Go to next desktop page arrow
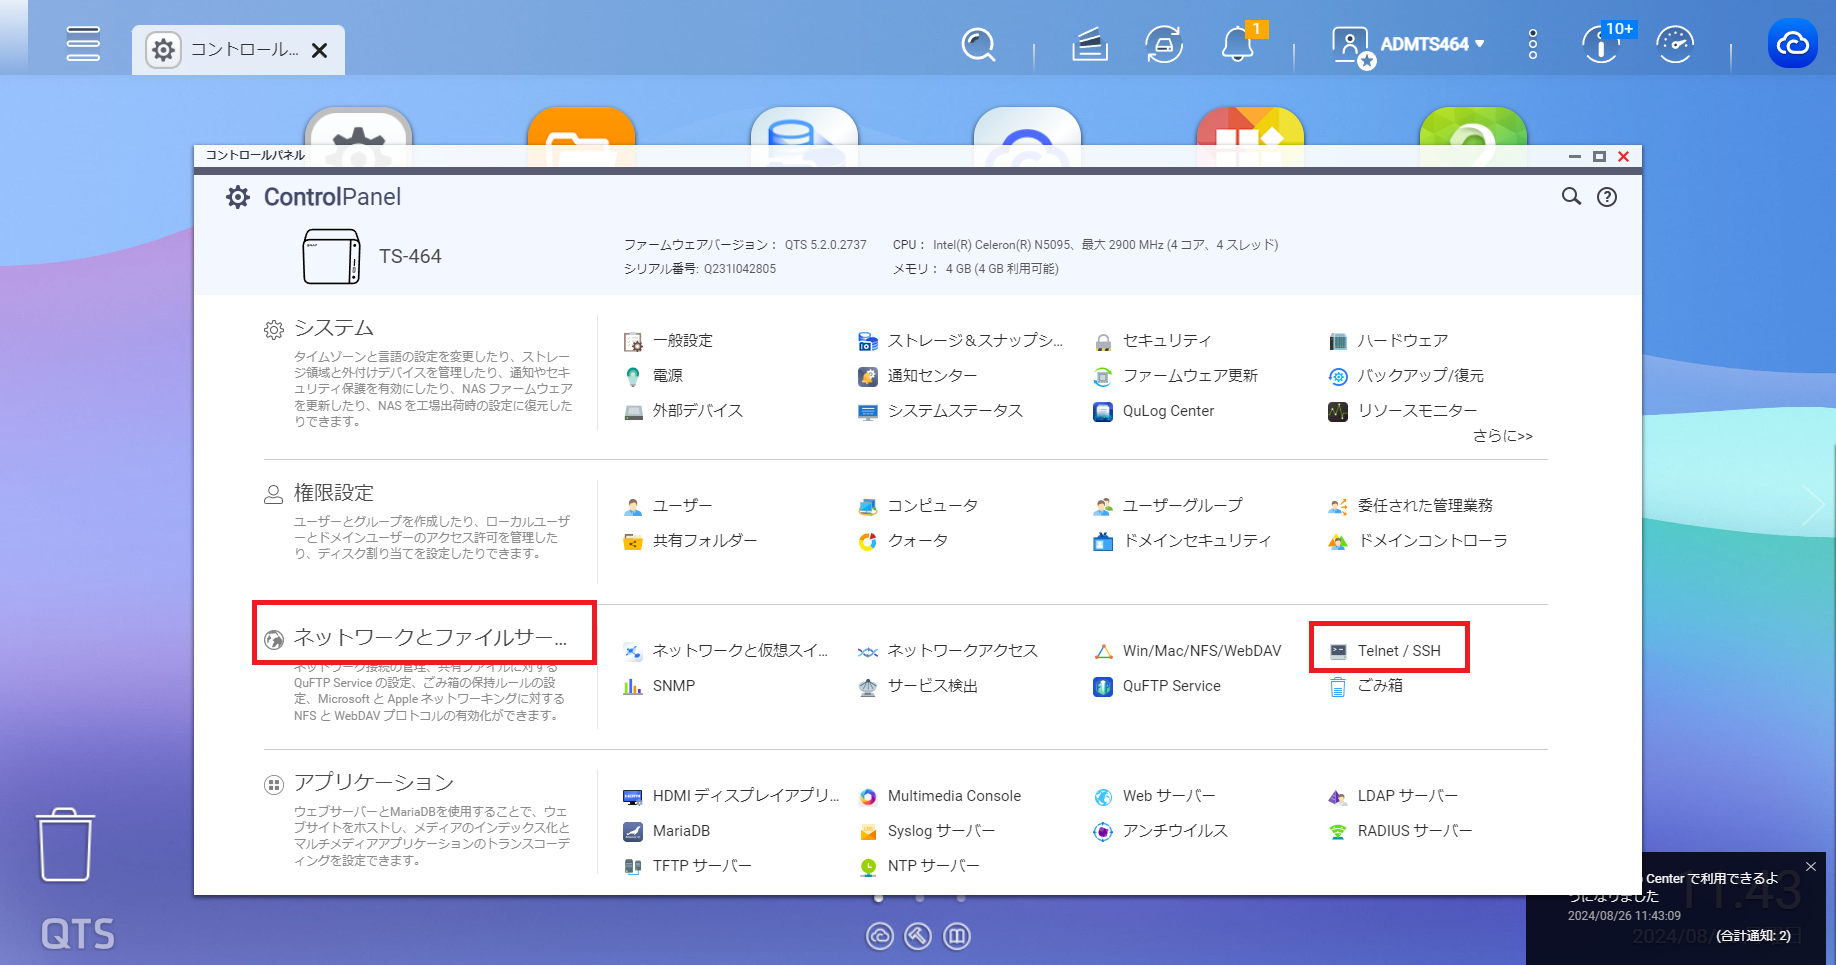The width and height of the screenshot is (1836, 965). (1813, 506)
